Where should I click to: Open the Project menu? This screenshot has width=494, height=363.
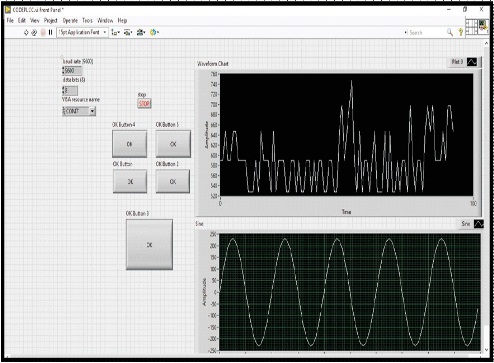(51, 21)
